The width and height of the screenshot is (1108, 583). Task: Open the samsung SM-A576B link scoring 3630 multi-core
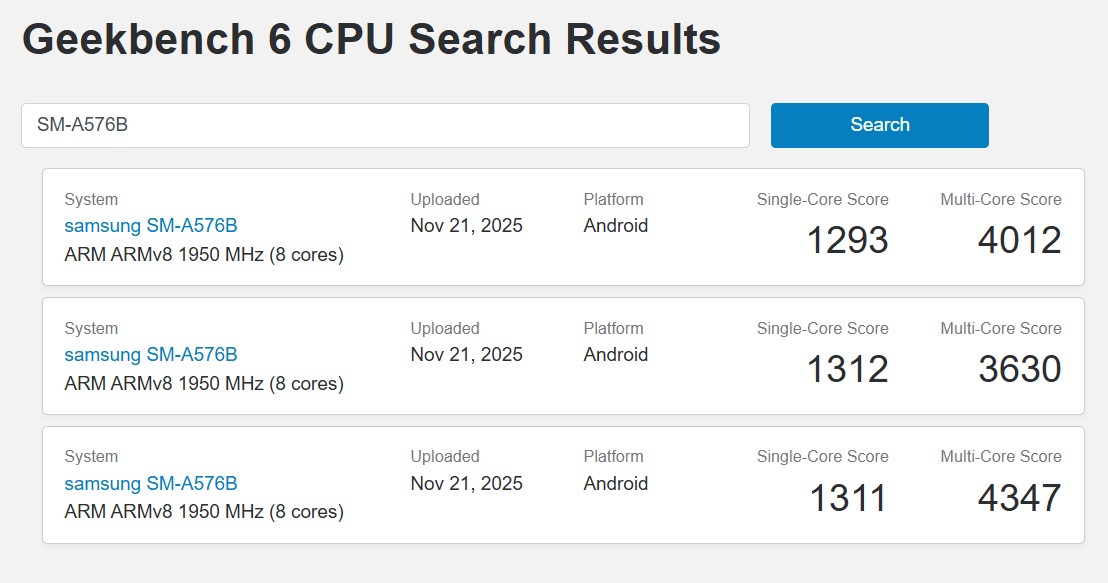coord(151,355)
